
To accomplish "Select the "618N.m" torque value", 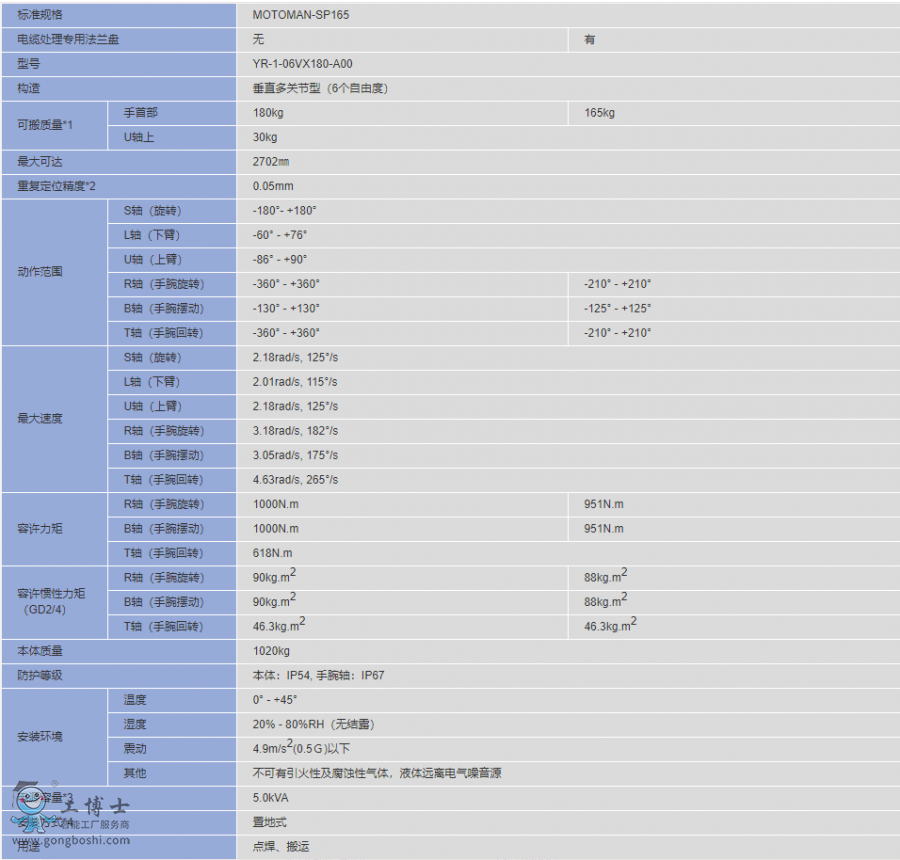I will (272, 553).
